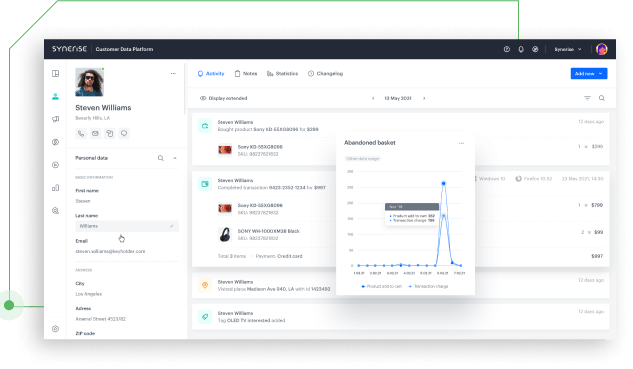
Task: Switch to the Activity tab
Action: coord(211,73)
